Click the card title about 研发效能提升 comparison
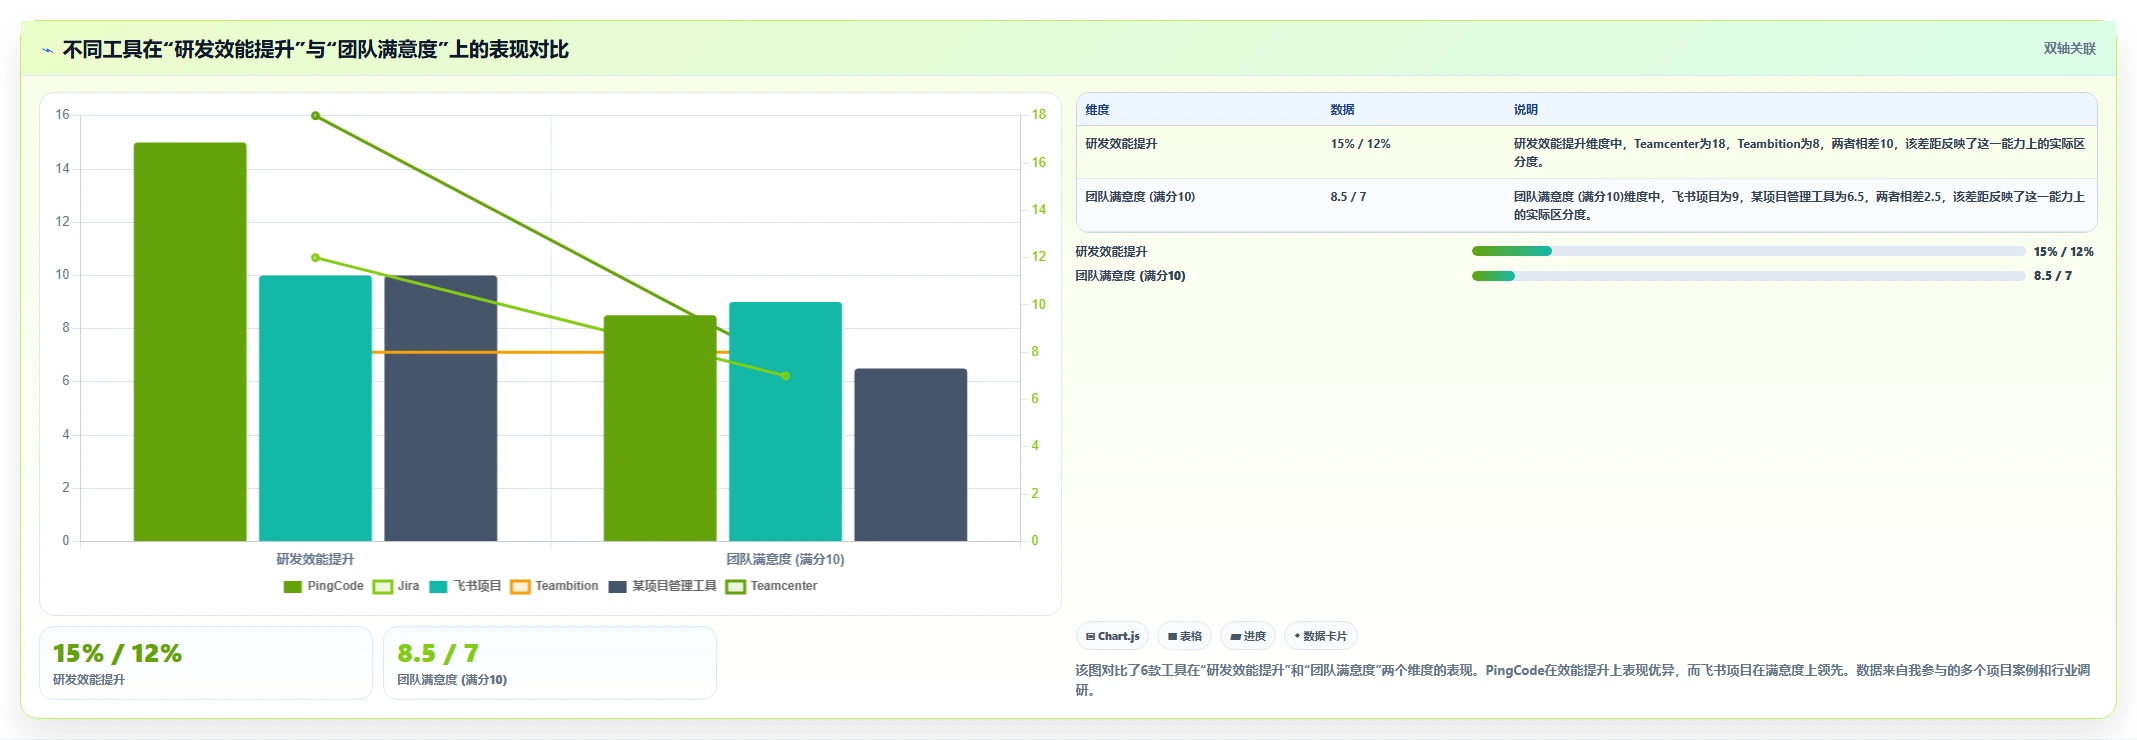The height and width of the screenshot is (740, 2137). click(316, 49)
